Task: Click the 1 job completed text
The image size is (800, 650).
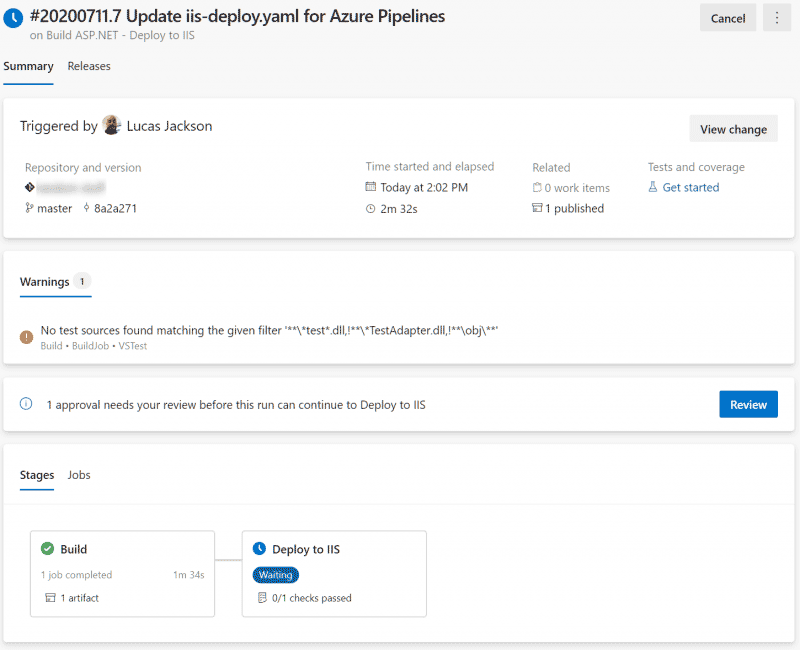Action: (x=76, y=574)
